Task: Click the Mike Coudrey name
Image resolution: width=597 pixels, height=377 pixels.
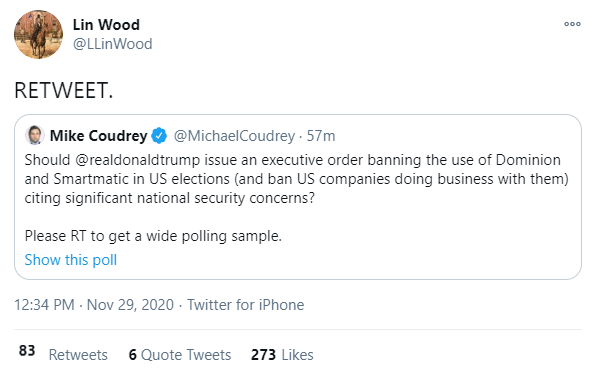Action: (x=99, y=136)
